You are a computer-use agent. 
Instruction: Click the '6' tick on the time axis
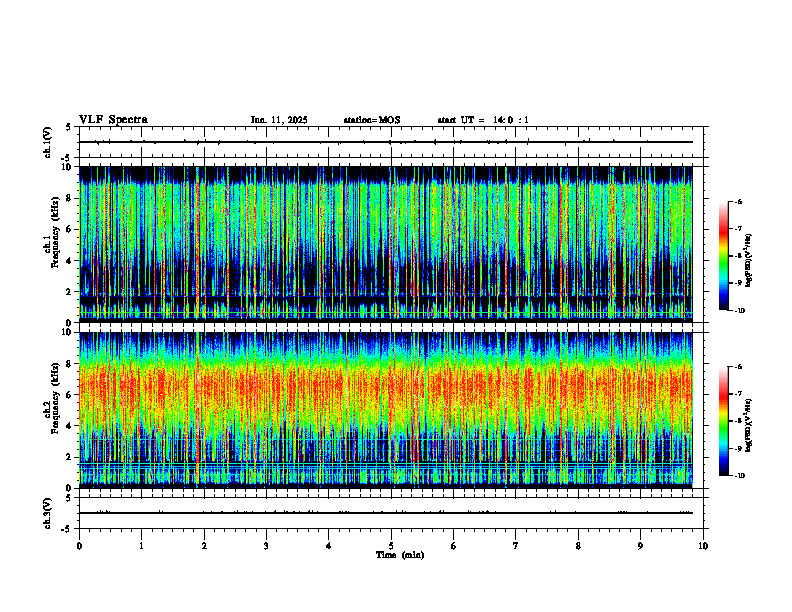click(x=454, y=546)
